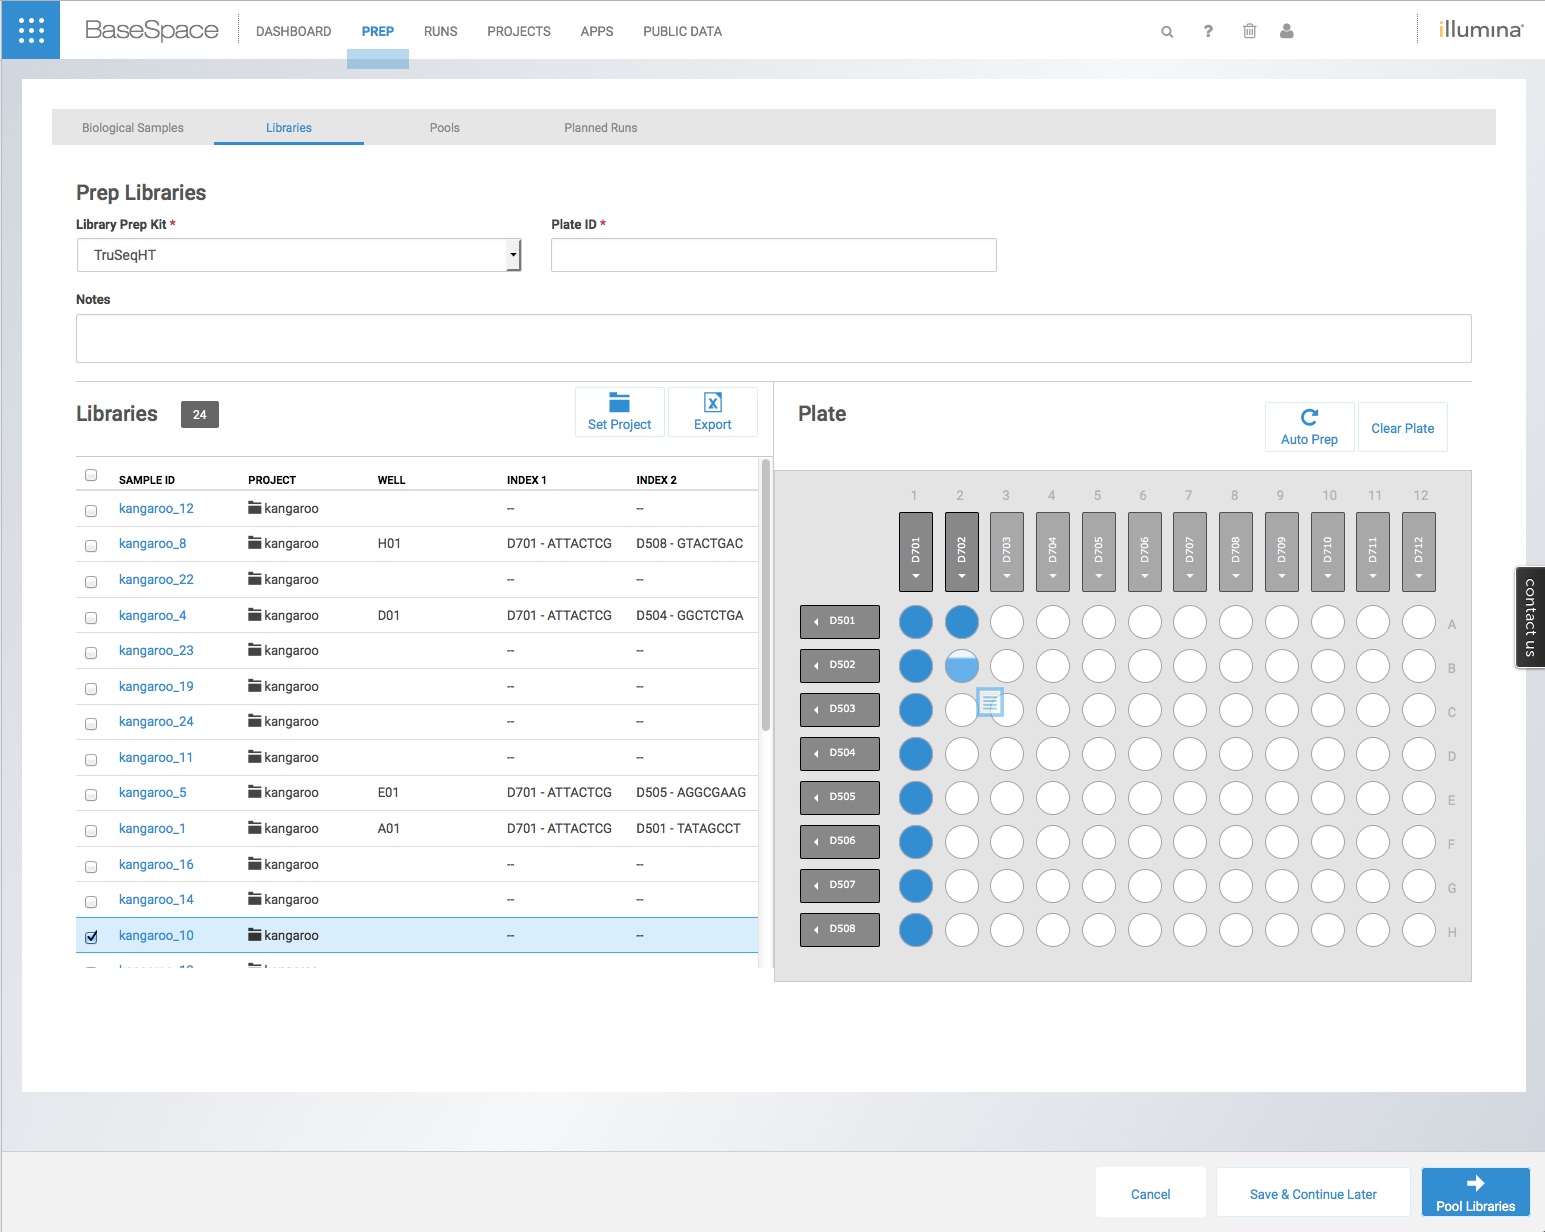Select empty well H12 on plate

(1419, 930)
